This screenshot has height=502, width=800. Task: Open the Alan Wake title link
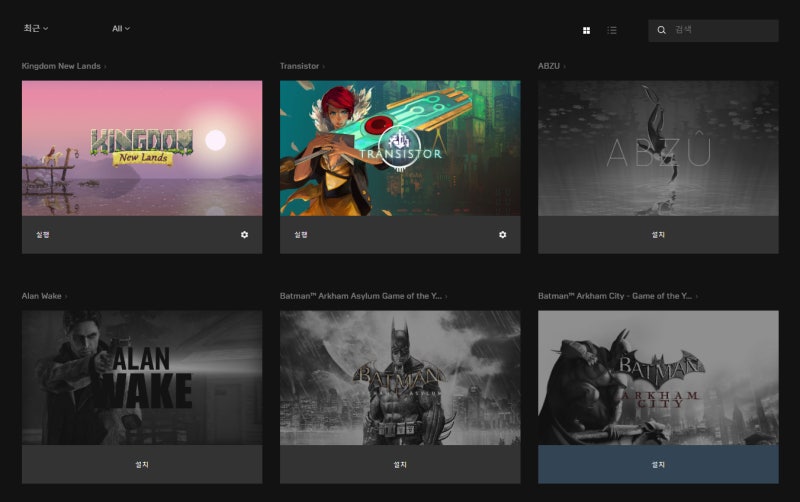(x=44, y=296)
